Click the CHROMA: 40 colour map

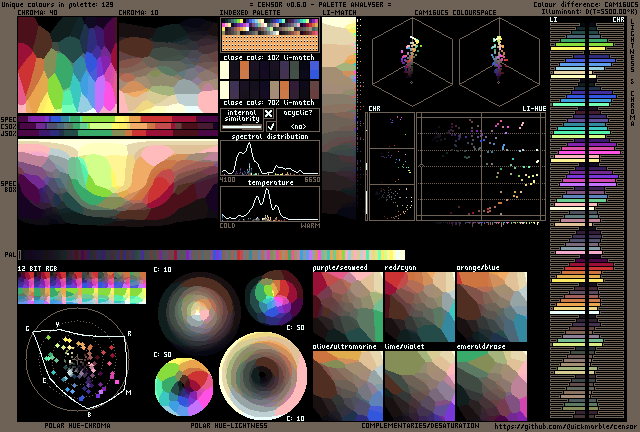67,65
